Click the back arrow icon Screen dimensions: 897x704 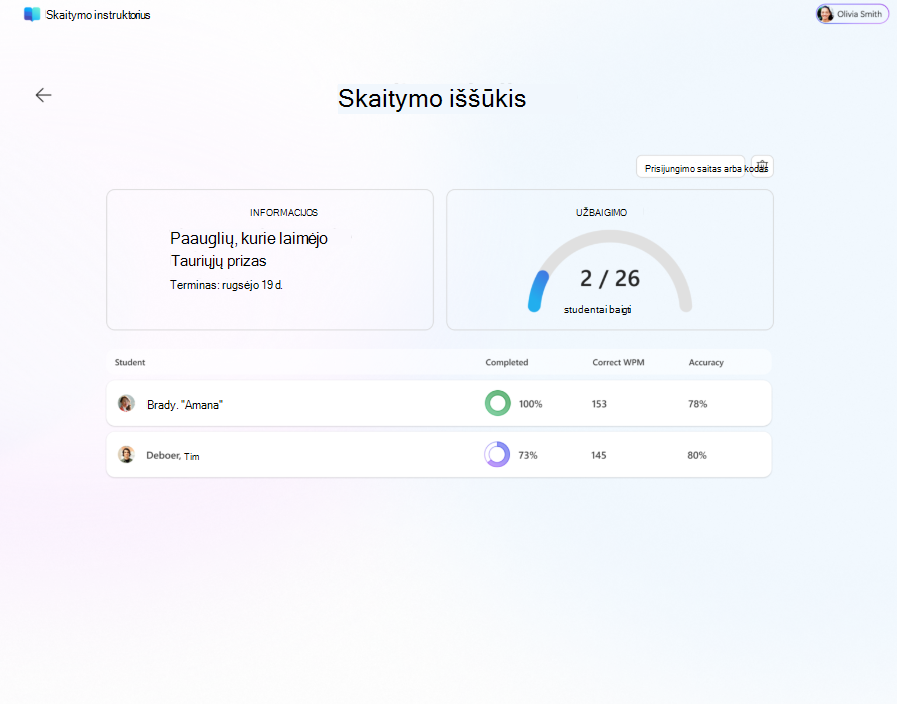click(x=43, y=95)
